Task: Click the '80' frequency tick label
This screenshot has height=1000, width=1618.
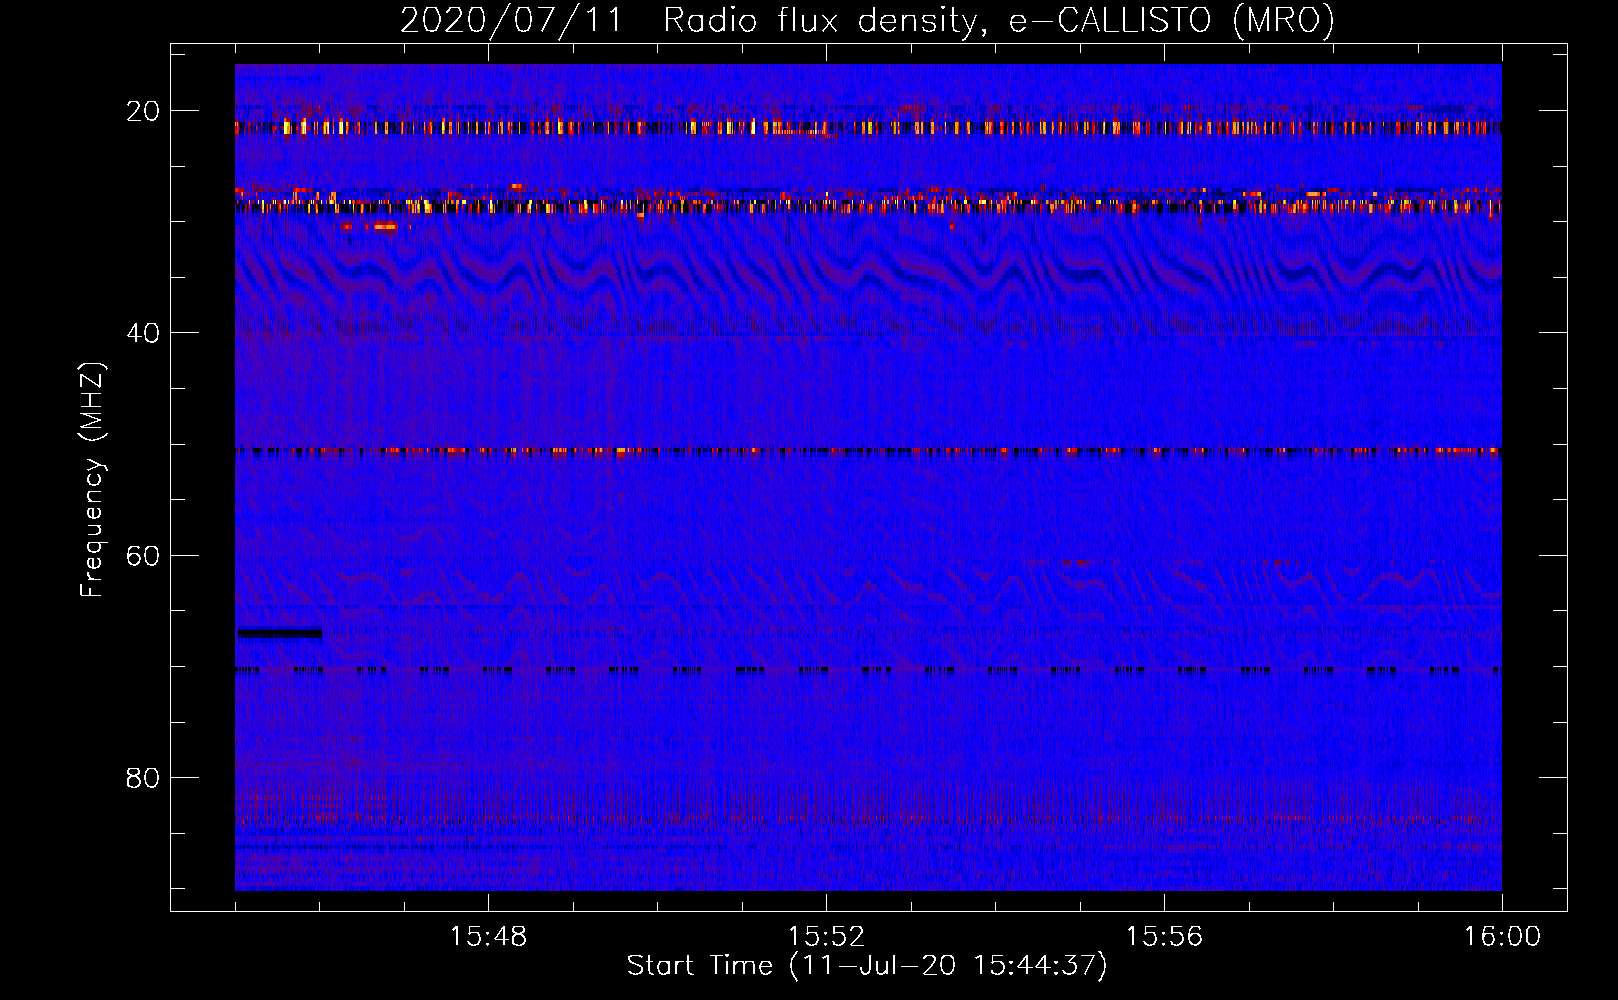Action: pos(143,778)
